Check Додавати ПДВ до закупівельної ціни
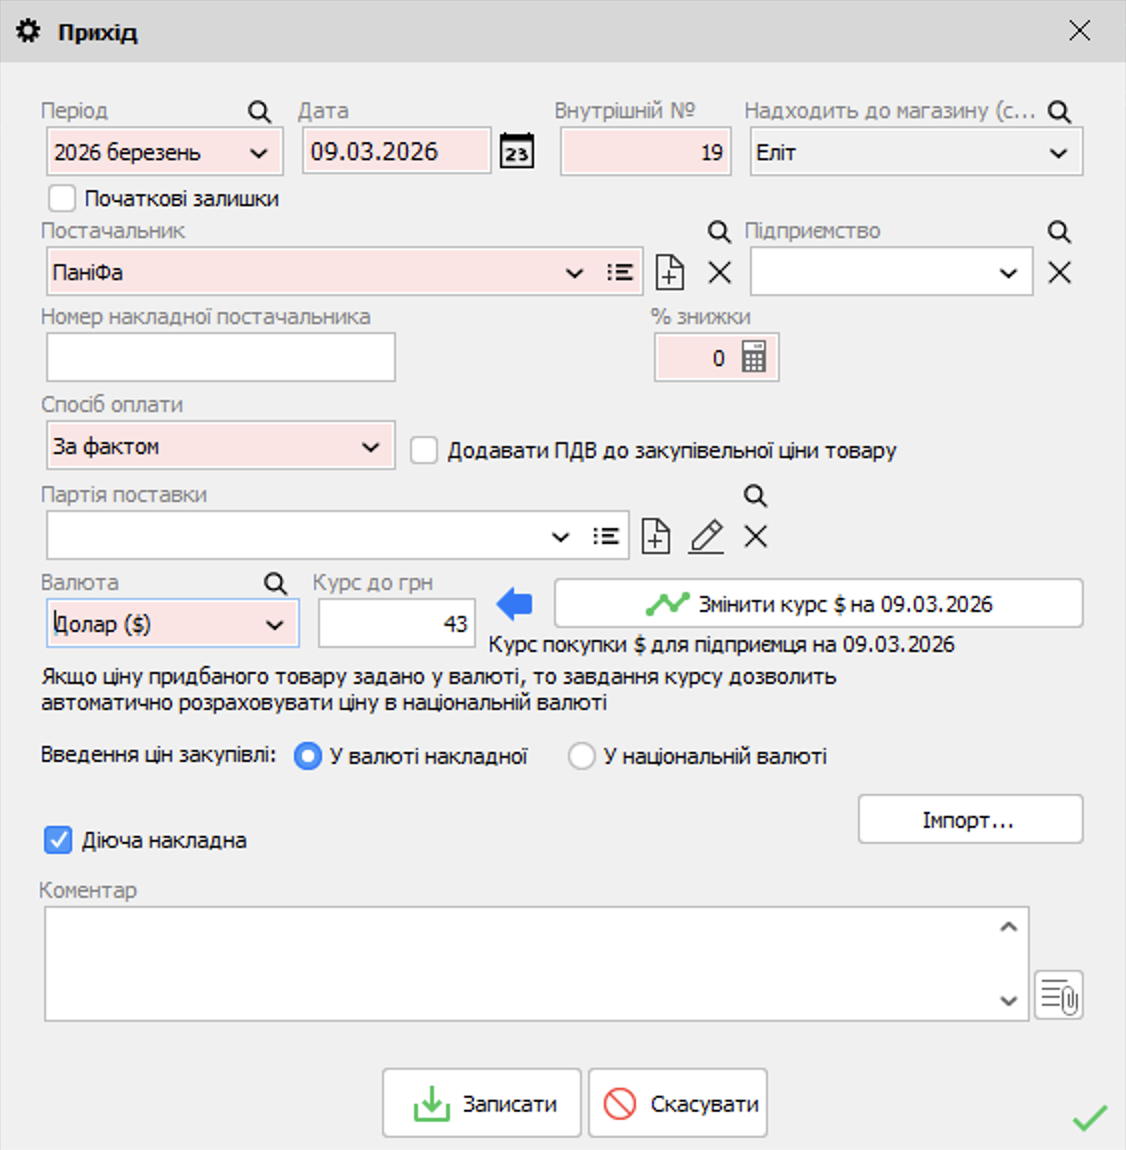The width and height of the screenshot is (1126, 1150). click(x=424, y=451)
